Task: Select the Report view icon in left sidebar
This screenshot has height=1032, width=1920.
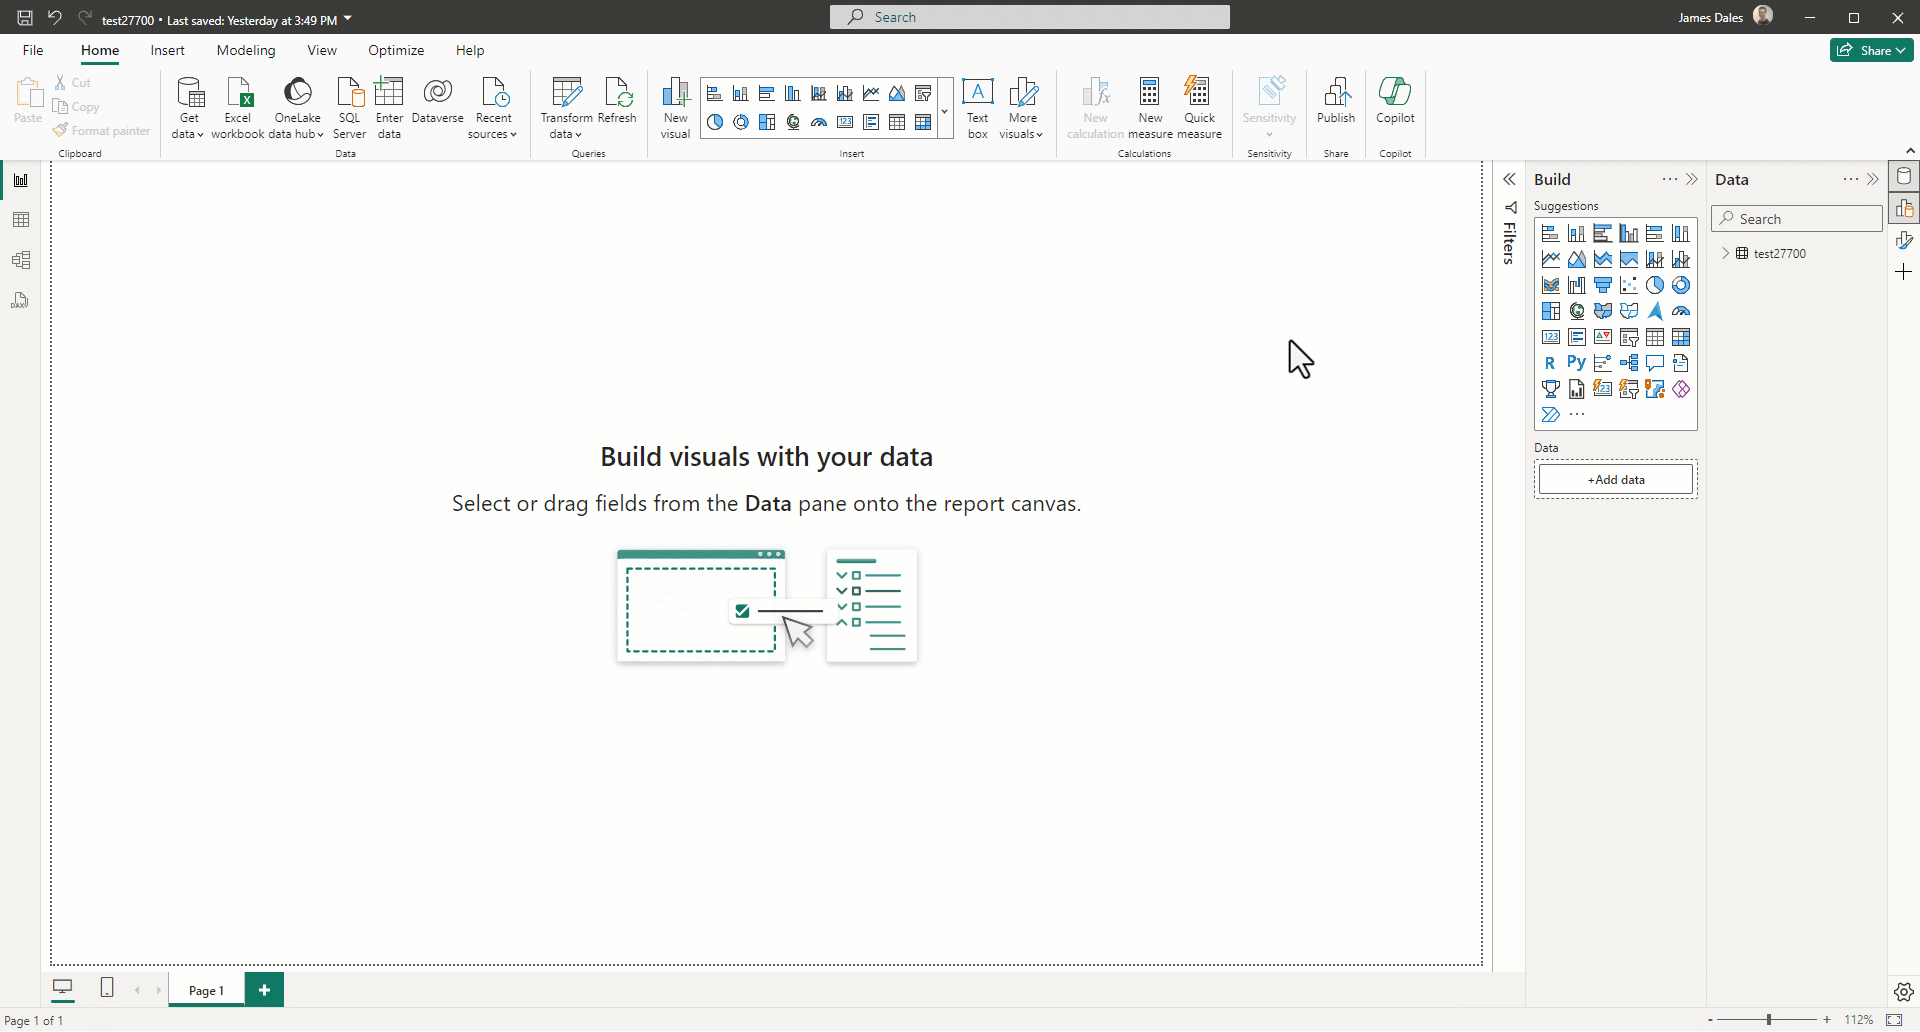Action: pyautogui.click(x=20, y=179)
